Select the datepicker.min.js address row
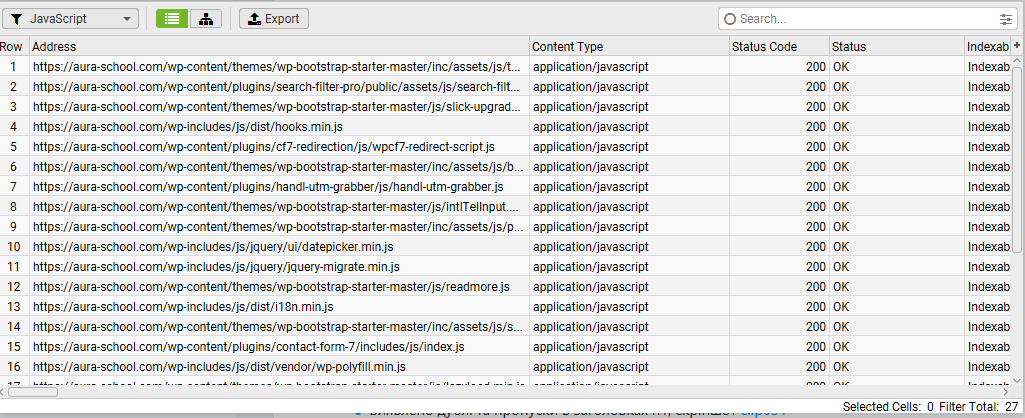 coord(279,247)
